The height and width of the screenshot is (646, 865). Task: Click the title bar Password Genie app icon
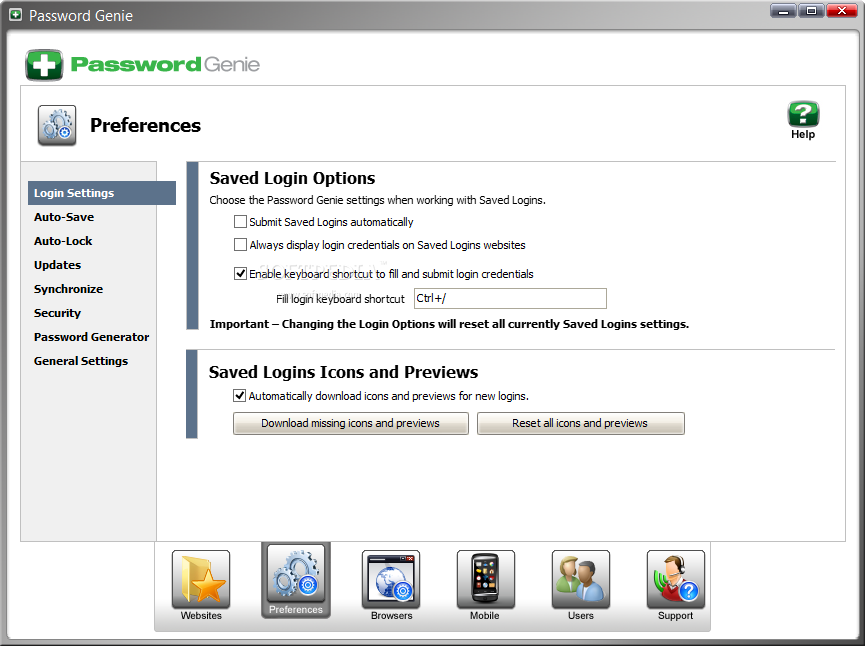pos(15,15)
